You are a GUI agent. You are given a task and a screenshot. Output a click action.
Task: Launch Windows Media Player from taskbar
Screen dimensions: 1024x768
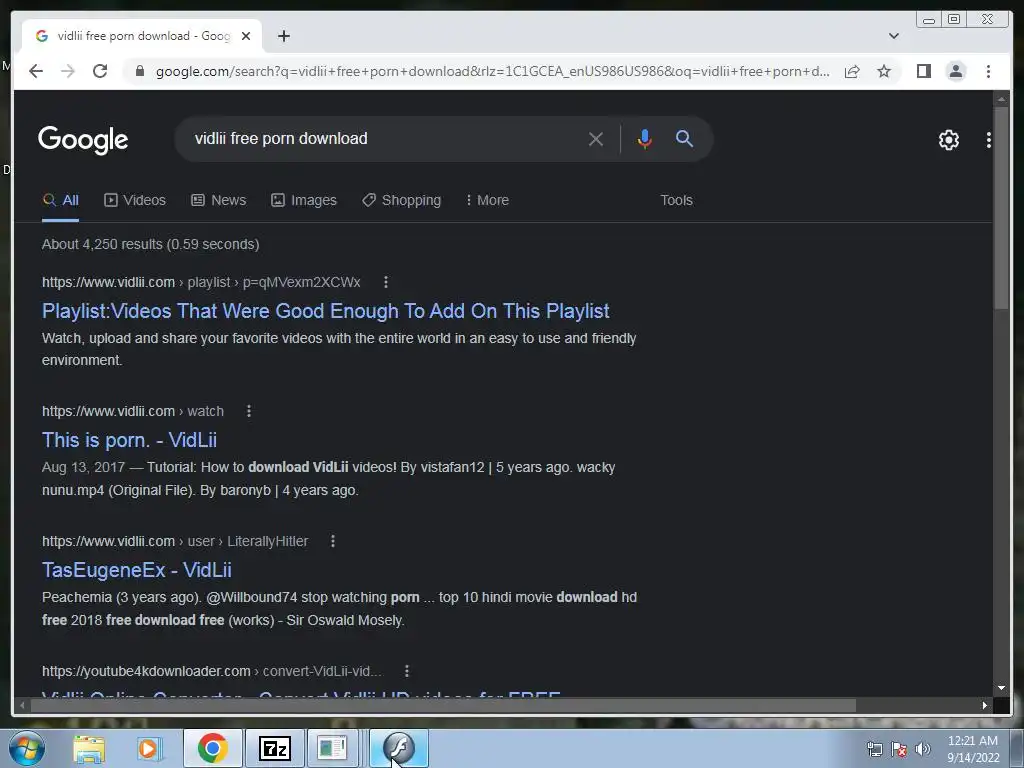[148, 748]
